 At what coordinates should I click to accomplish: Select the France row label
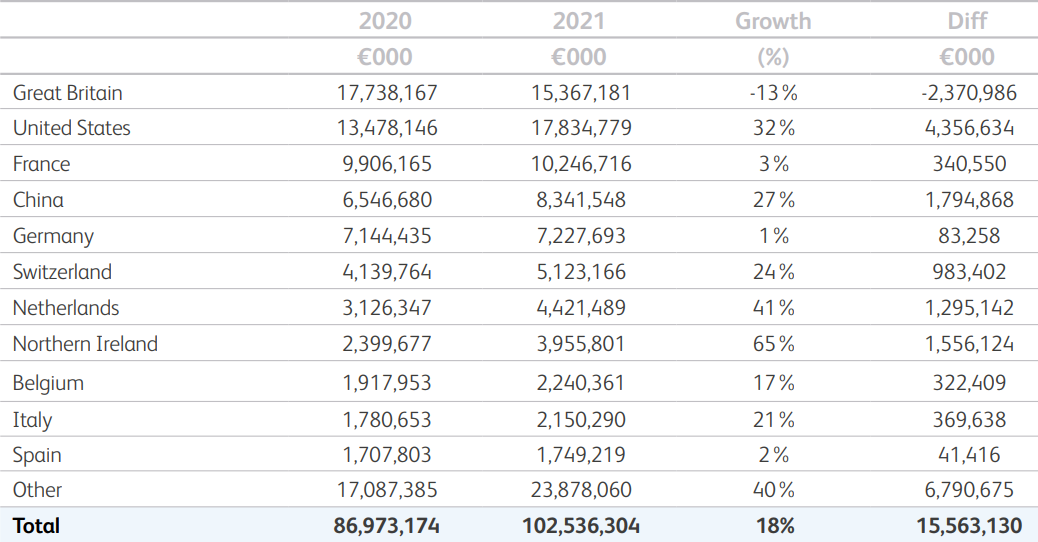coord(41,163)
